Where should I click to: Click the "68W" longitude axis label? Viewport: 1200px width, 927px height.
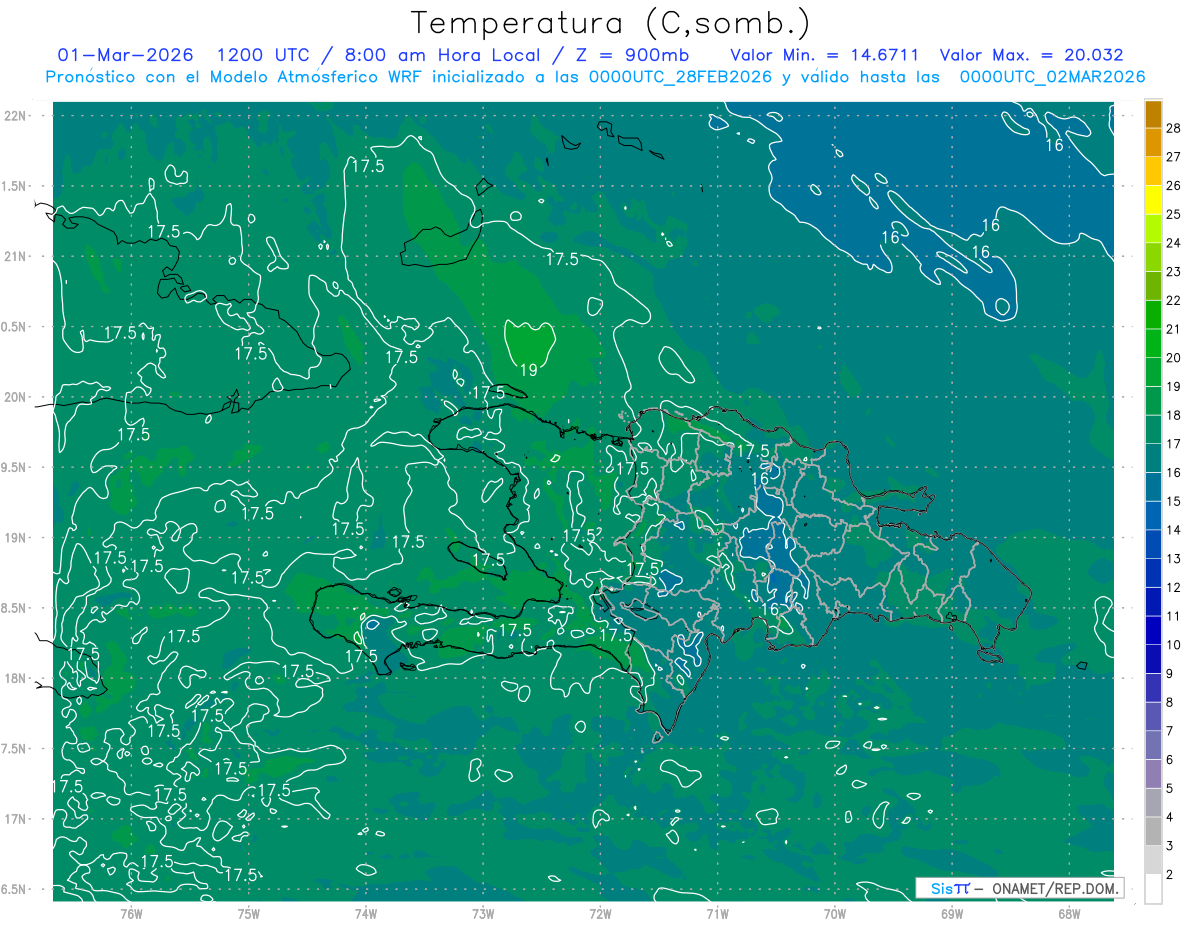pos(1068,913)
